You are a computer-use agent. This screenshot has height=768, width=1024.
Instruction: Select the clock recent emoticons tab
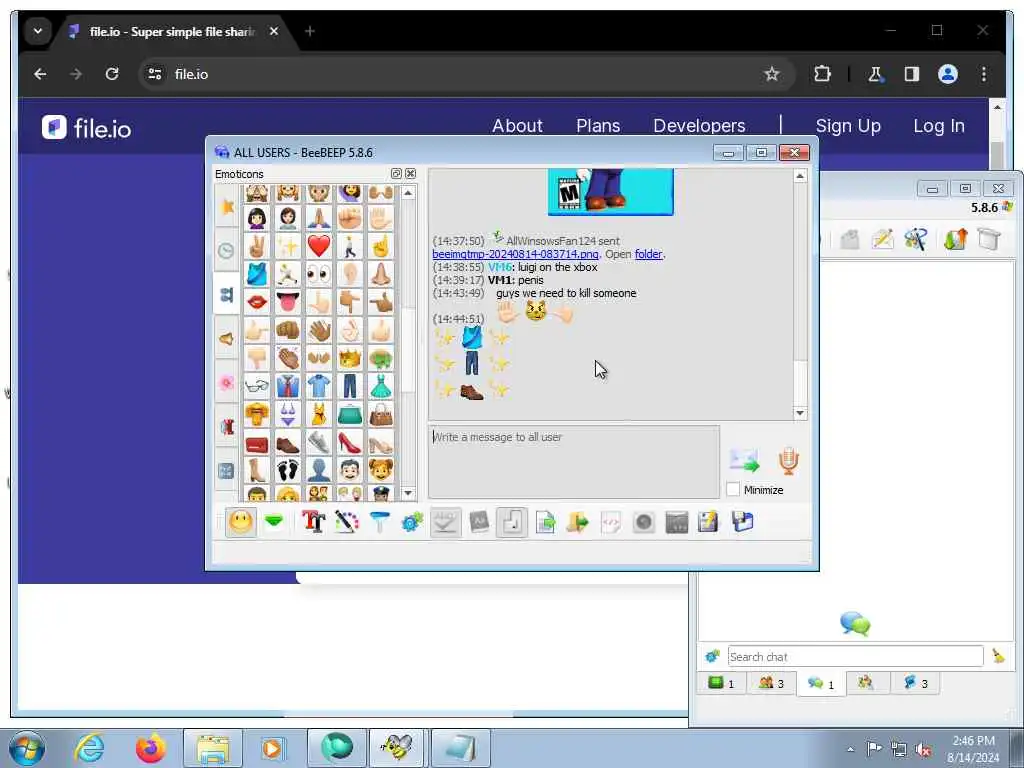(227, 251)
